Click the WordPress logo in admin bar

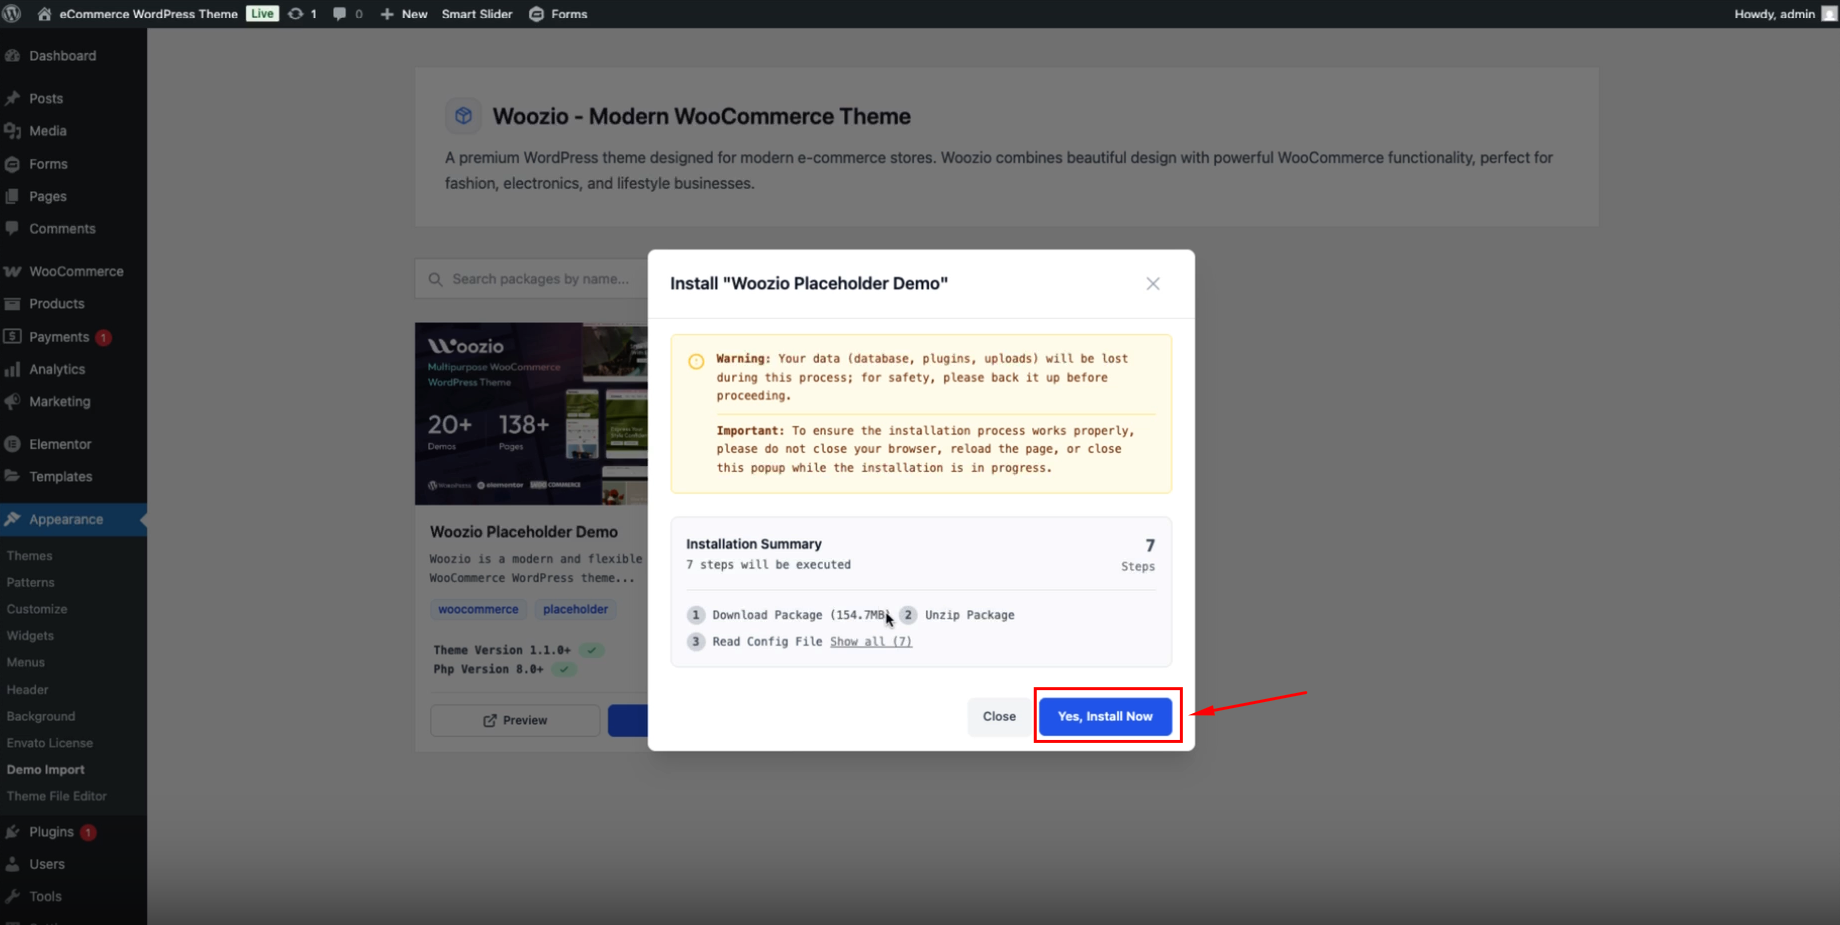(12, 14)
